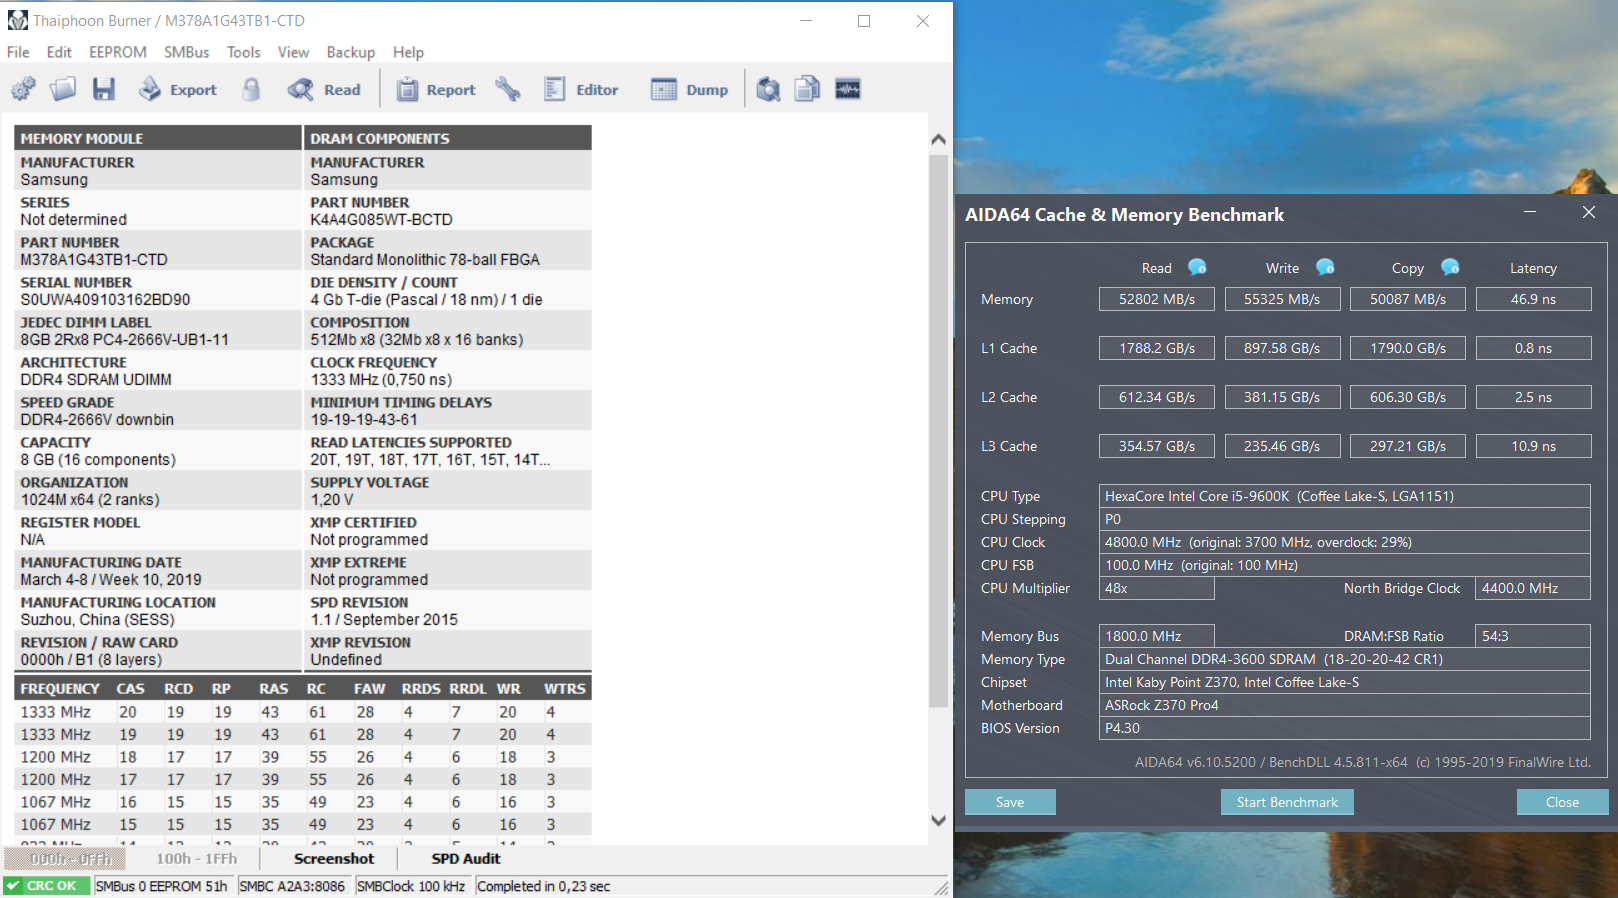
Task: Click the wrench tool icon
Action: (508, 89)
